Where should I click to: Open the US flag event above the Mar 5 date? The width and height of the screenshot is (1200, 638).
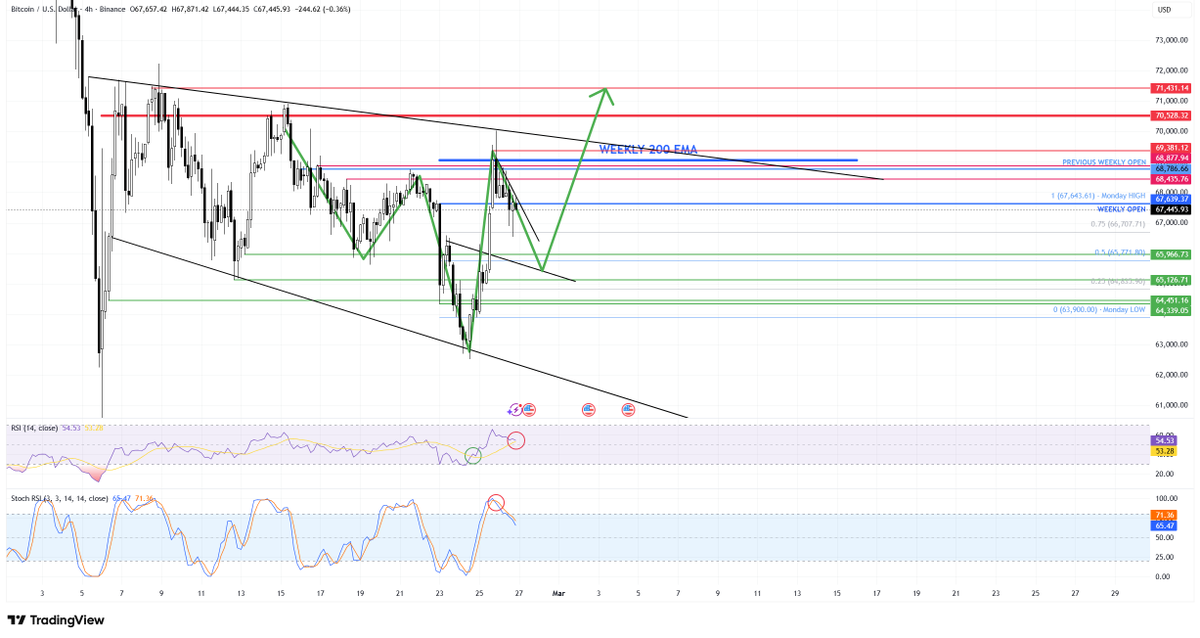point(629,409)
